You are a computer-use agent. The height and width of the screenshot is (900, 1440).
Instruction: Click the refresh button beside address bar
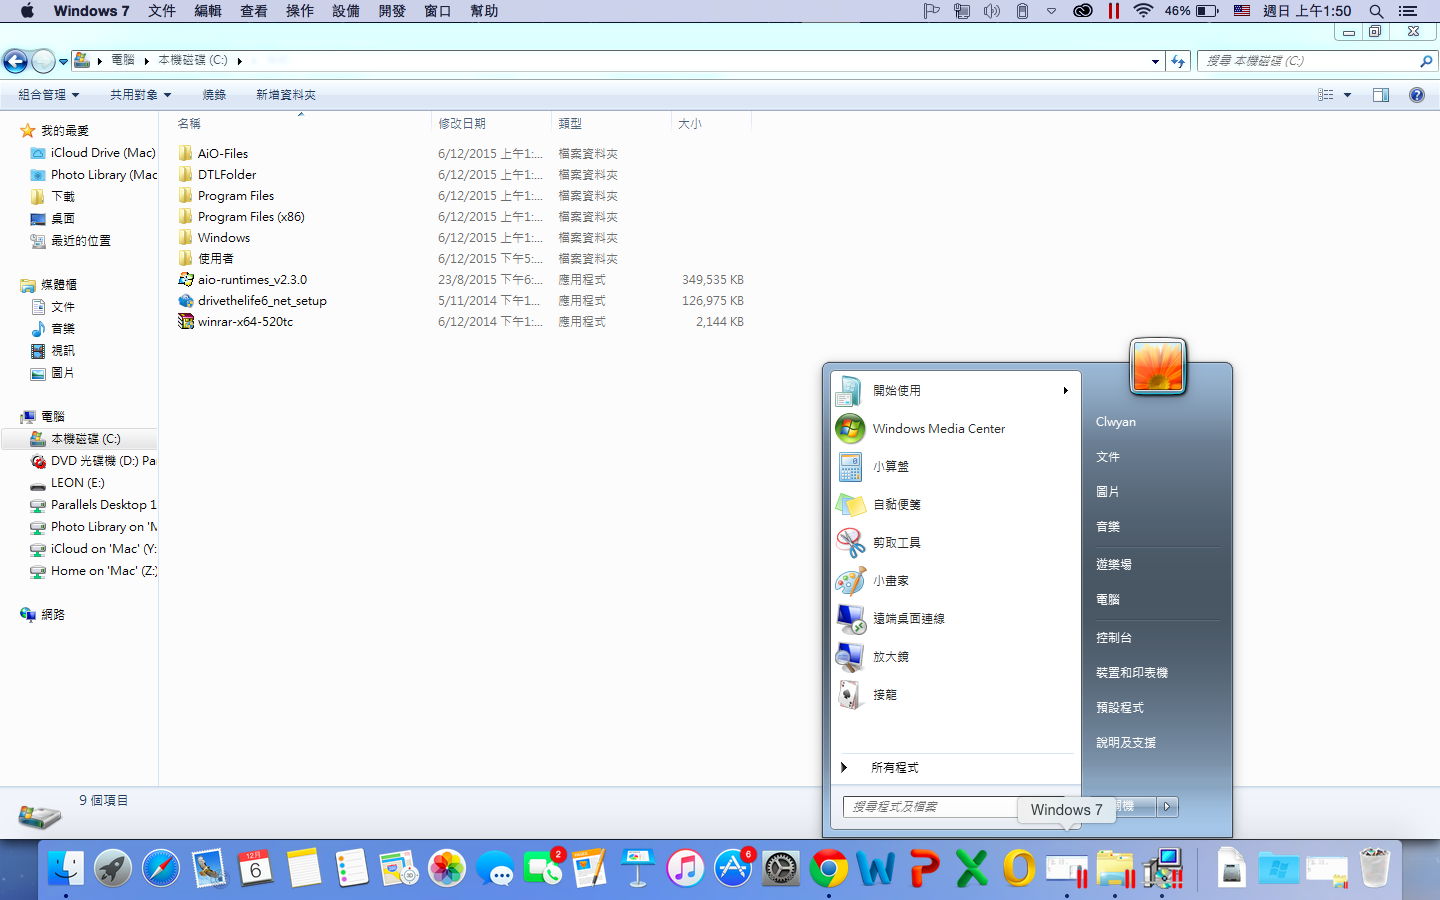(x=1178, y=61)
